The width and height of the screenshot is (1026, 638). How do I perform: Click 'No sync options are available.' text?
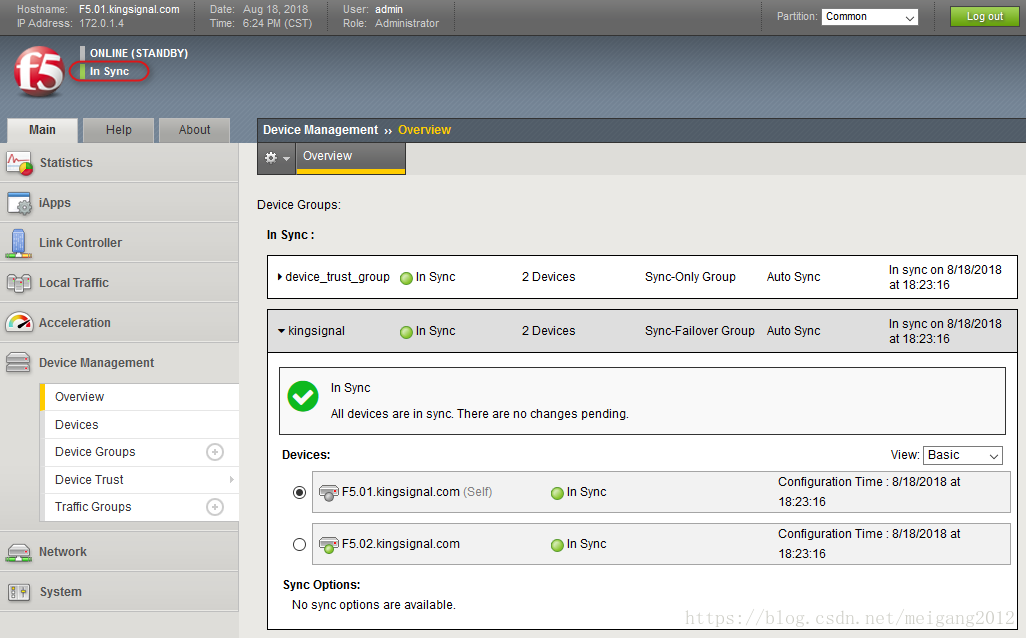tap(374, 605)
